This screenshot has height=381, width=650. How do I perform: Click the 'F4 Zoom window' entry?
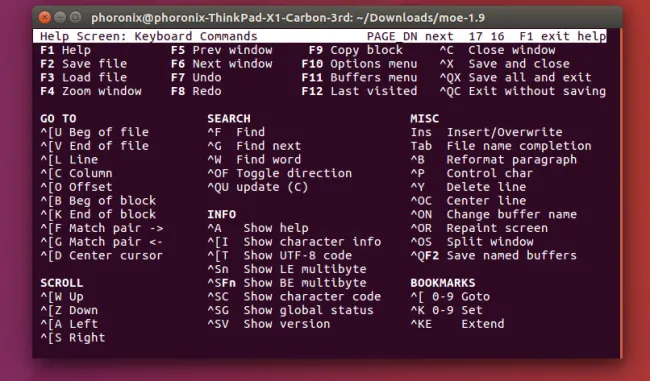[91, 91]
